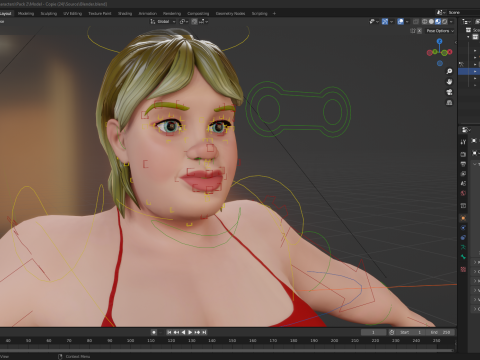This screenshot has width=480, height=360.
Task: Open the properties editor type dropdown
Action: [466, 130]
